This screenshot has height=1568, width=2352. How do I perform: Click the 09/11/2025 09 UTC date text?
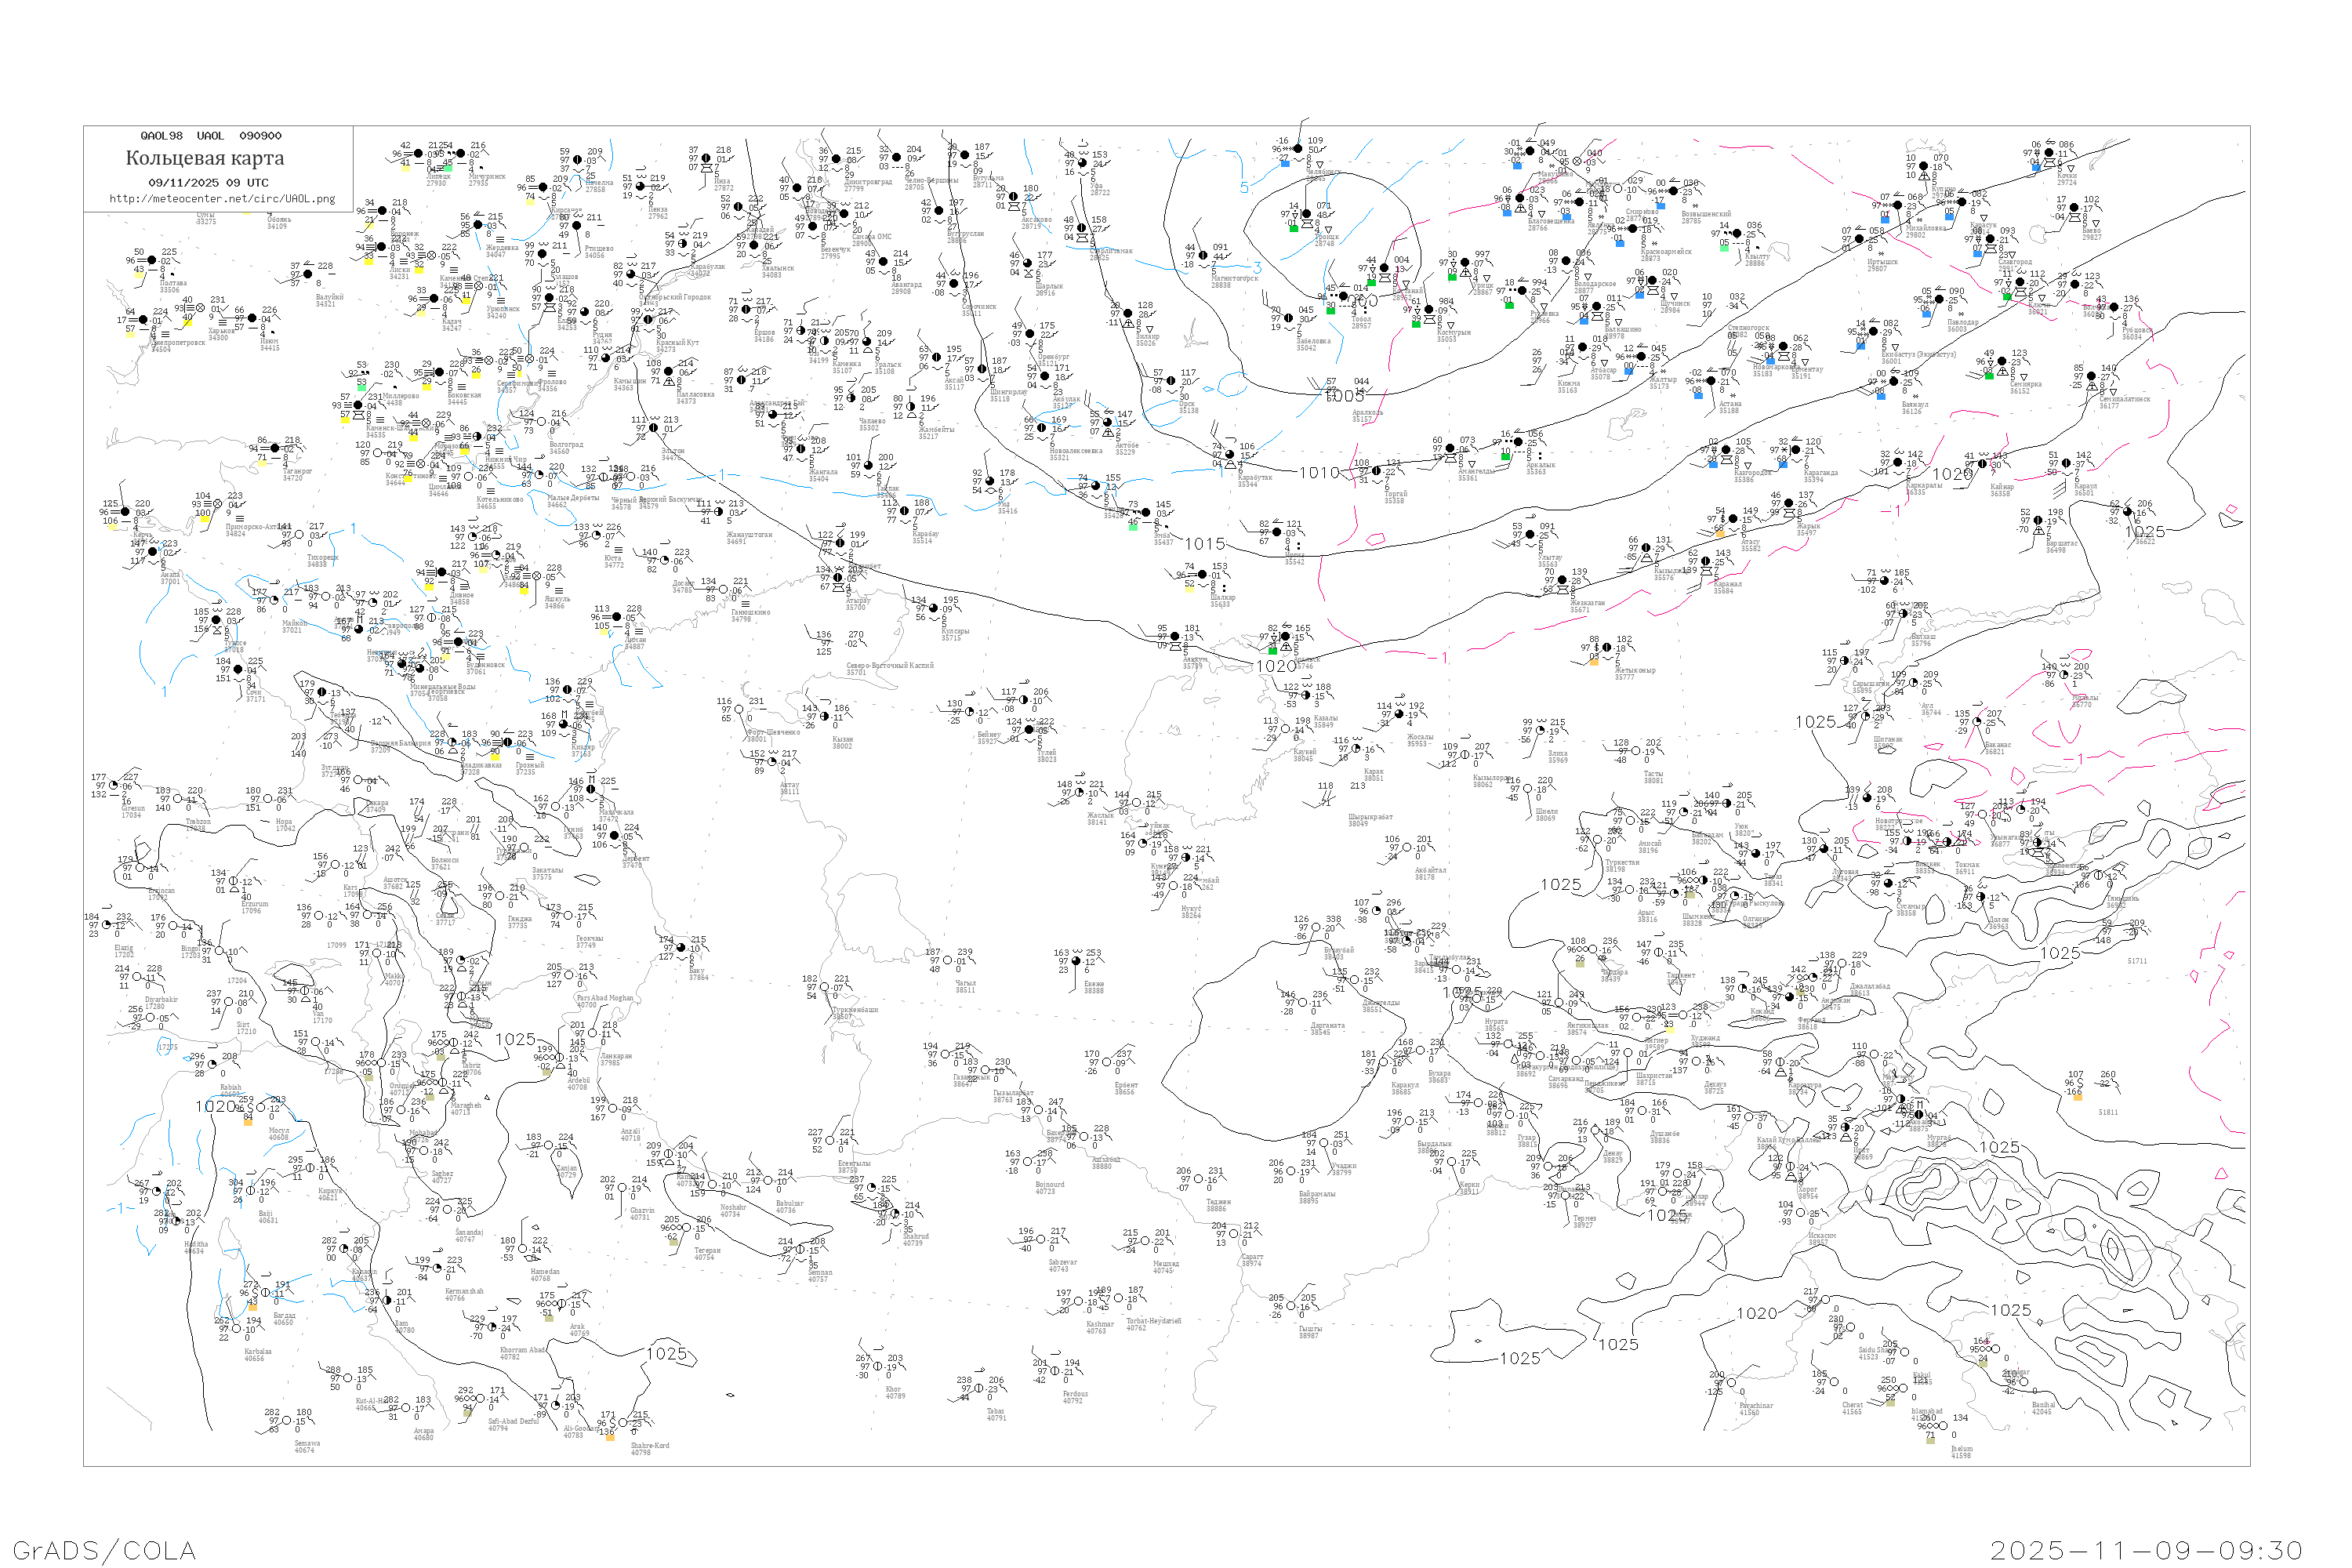pos(208,182)
